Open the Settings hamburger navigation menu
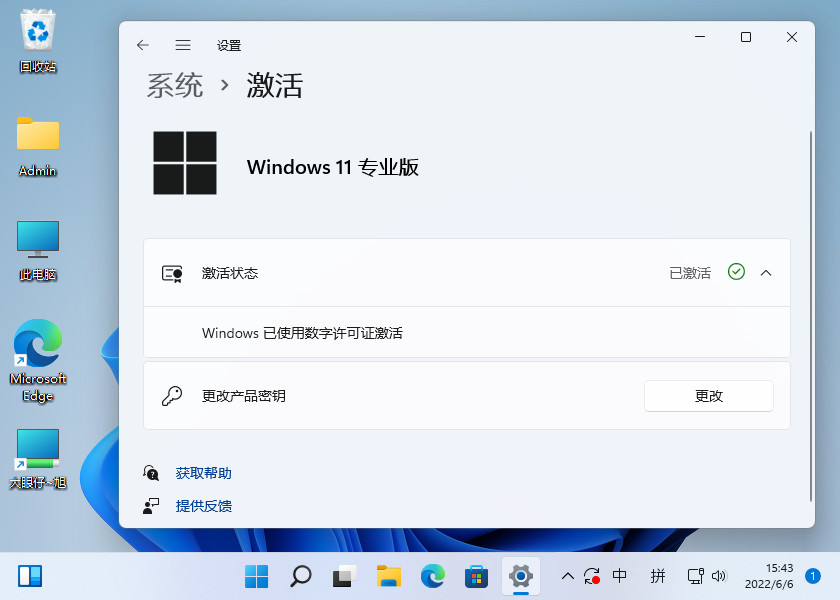The width and height of the screenshot is (840, 600). (x=183, y=45)
